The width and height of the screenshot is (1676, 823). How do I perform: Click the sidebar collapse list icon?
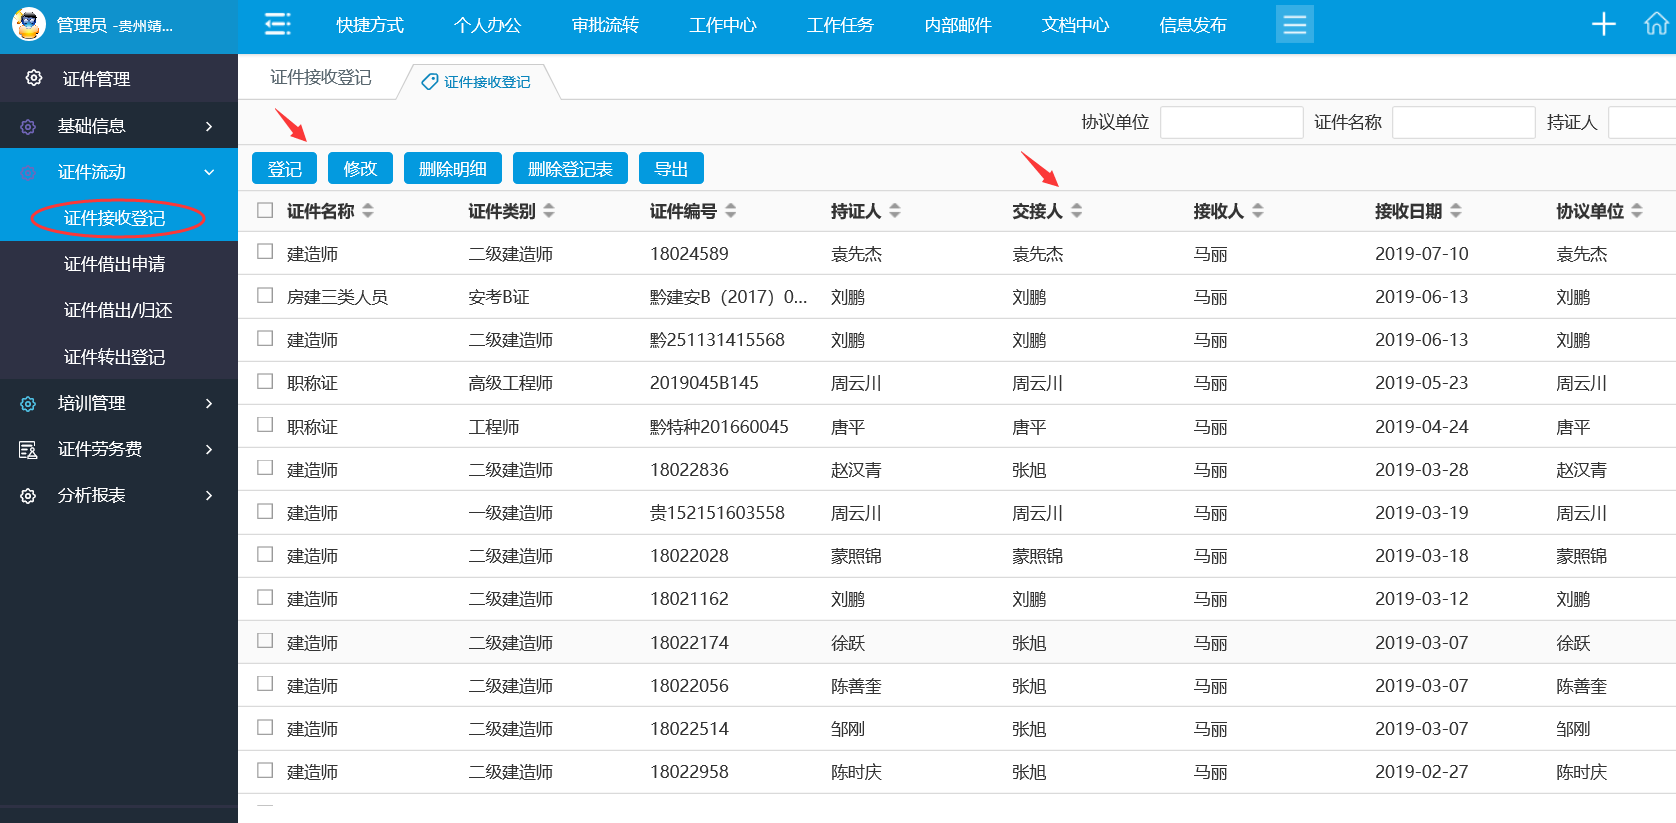point(277,25)
